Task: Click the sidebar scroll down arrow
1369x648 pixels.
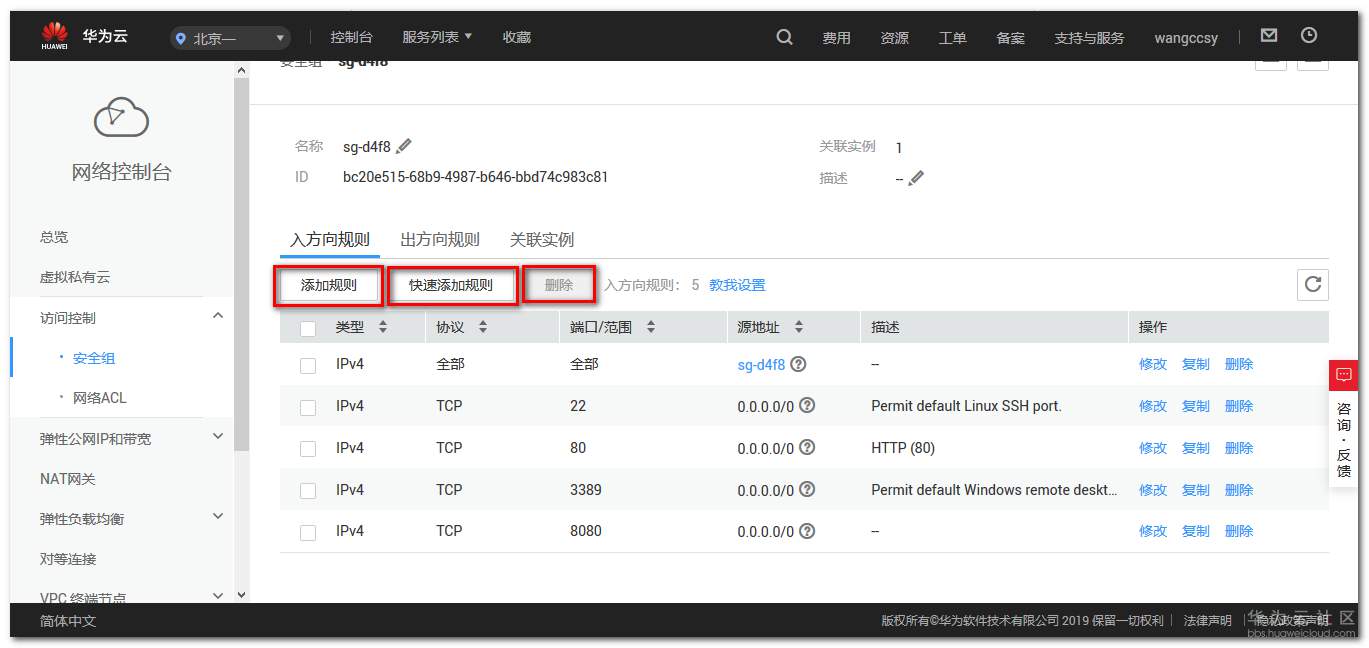Action: (x=241, y=595)
